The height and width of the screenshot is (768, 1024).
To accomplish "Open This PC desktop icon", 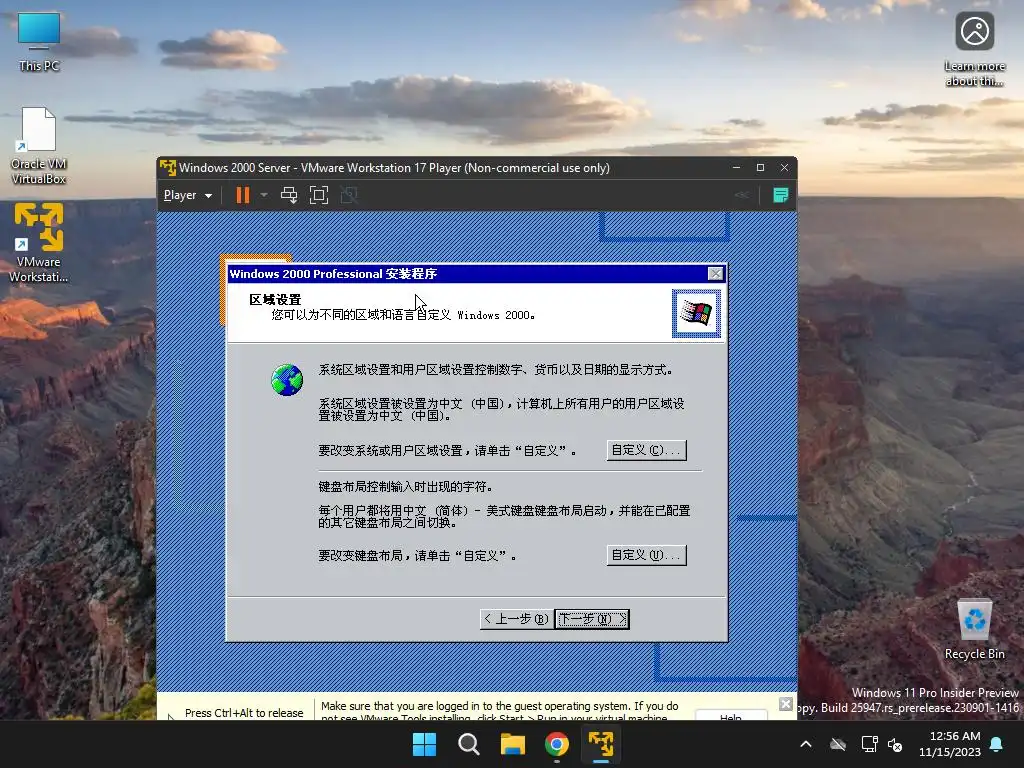I will coord(39,42).
